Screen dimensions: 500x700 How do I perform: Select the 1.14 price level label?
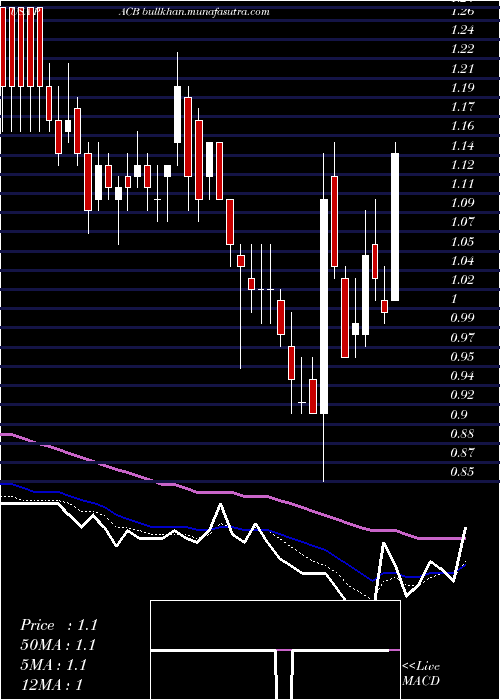coord(462,146)
